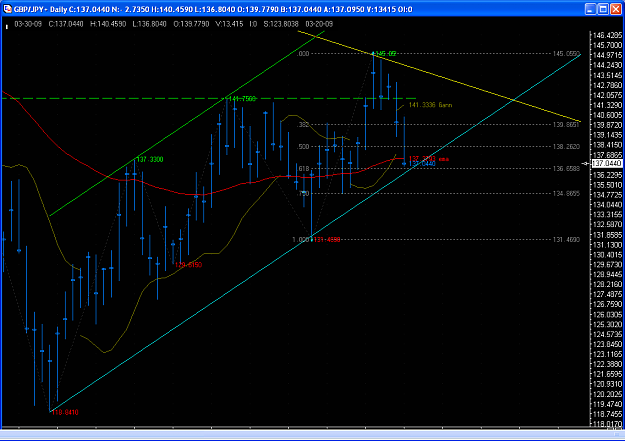Click the 141.3336 Gann indicator label
Image resolution: width=625 pixels, height=441 pixels.
(x=430, y=105)
